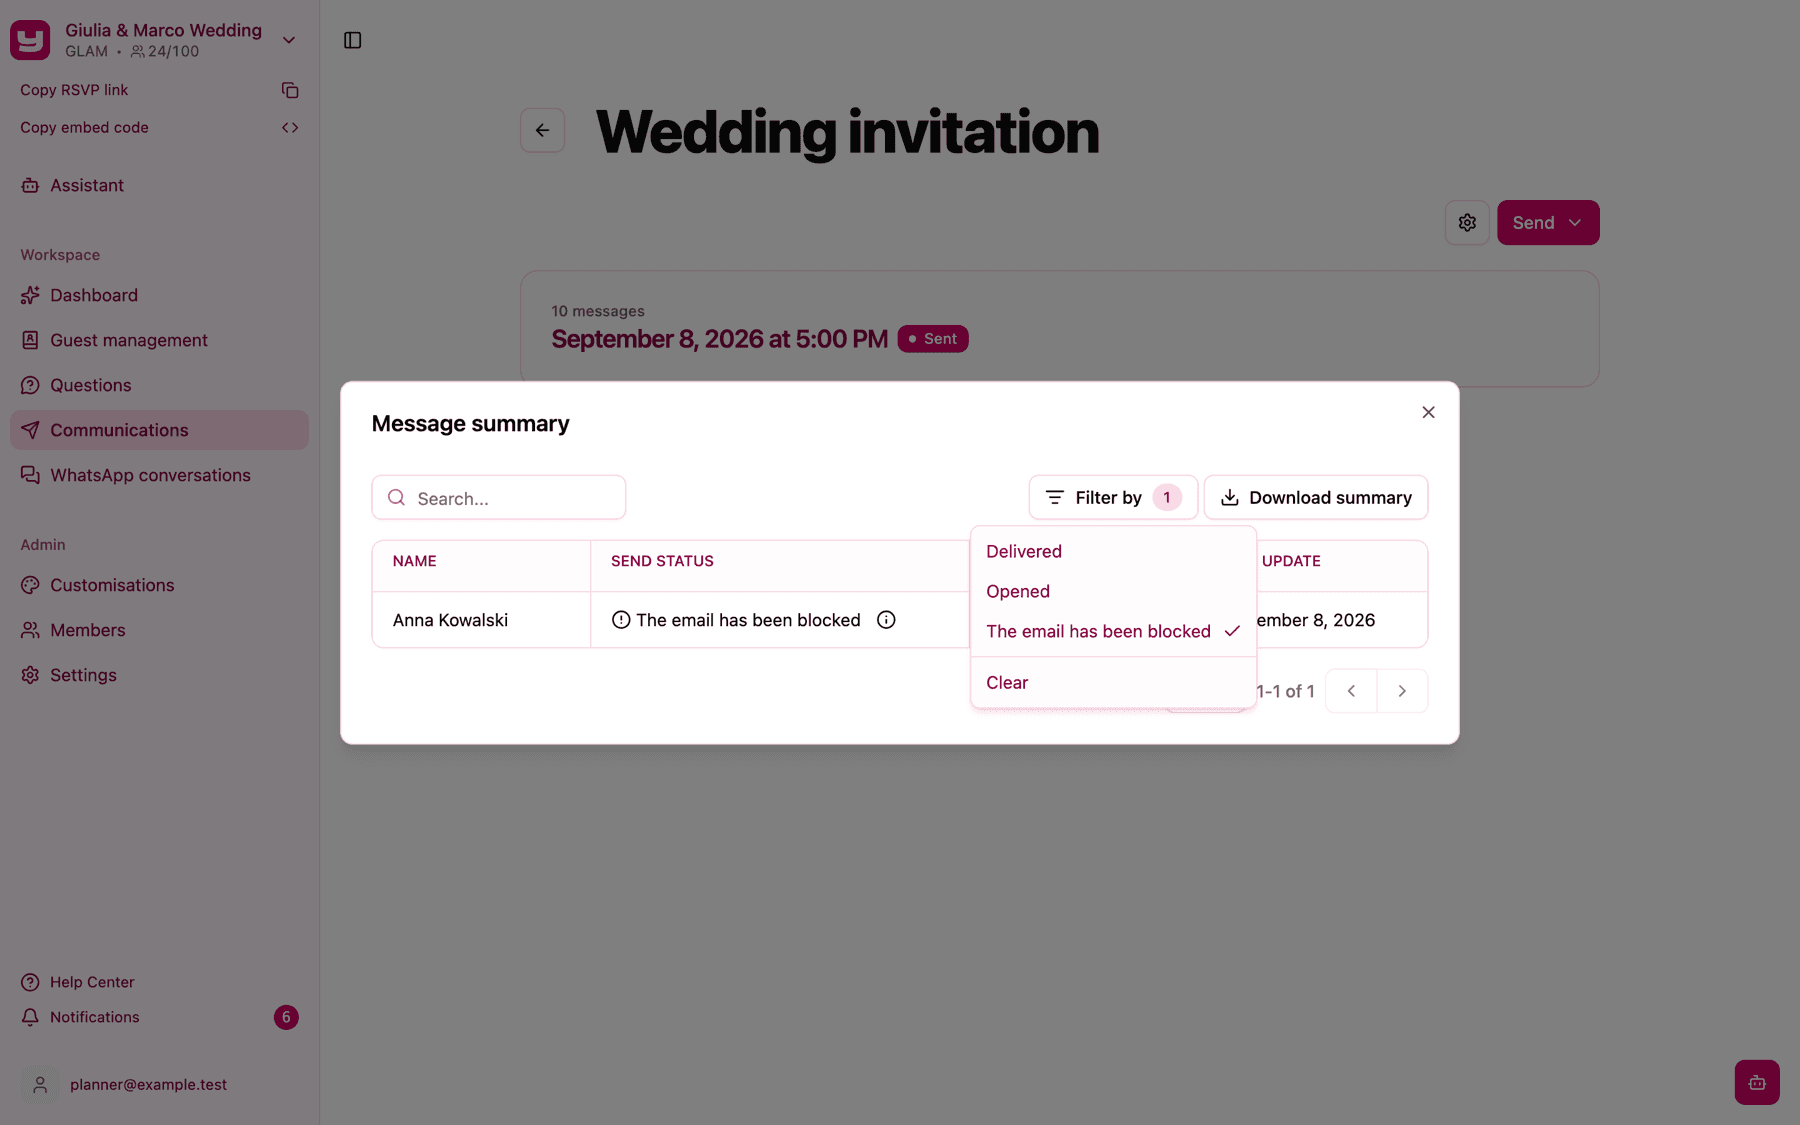This screenshot has height=1125, width=1800.
Task: Open WhatsApp conversations
Action: click(160, 475)
